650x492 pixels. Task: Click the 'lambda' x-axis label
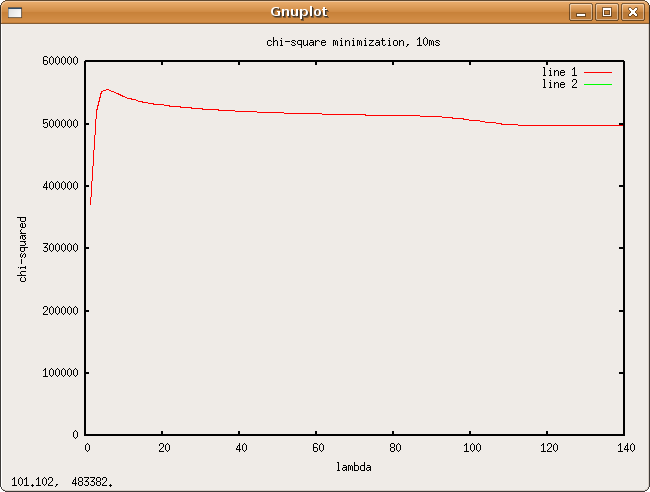[353, 466]
